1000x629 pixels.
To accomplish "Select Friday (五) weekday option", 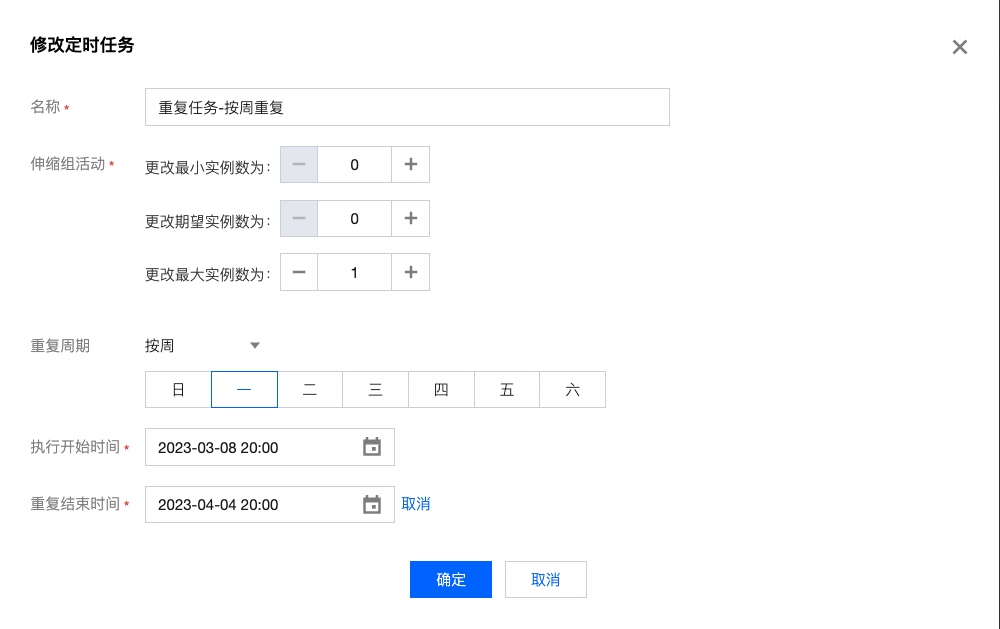I will (507, 390).
